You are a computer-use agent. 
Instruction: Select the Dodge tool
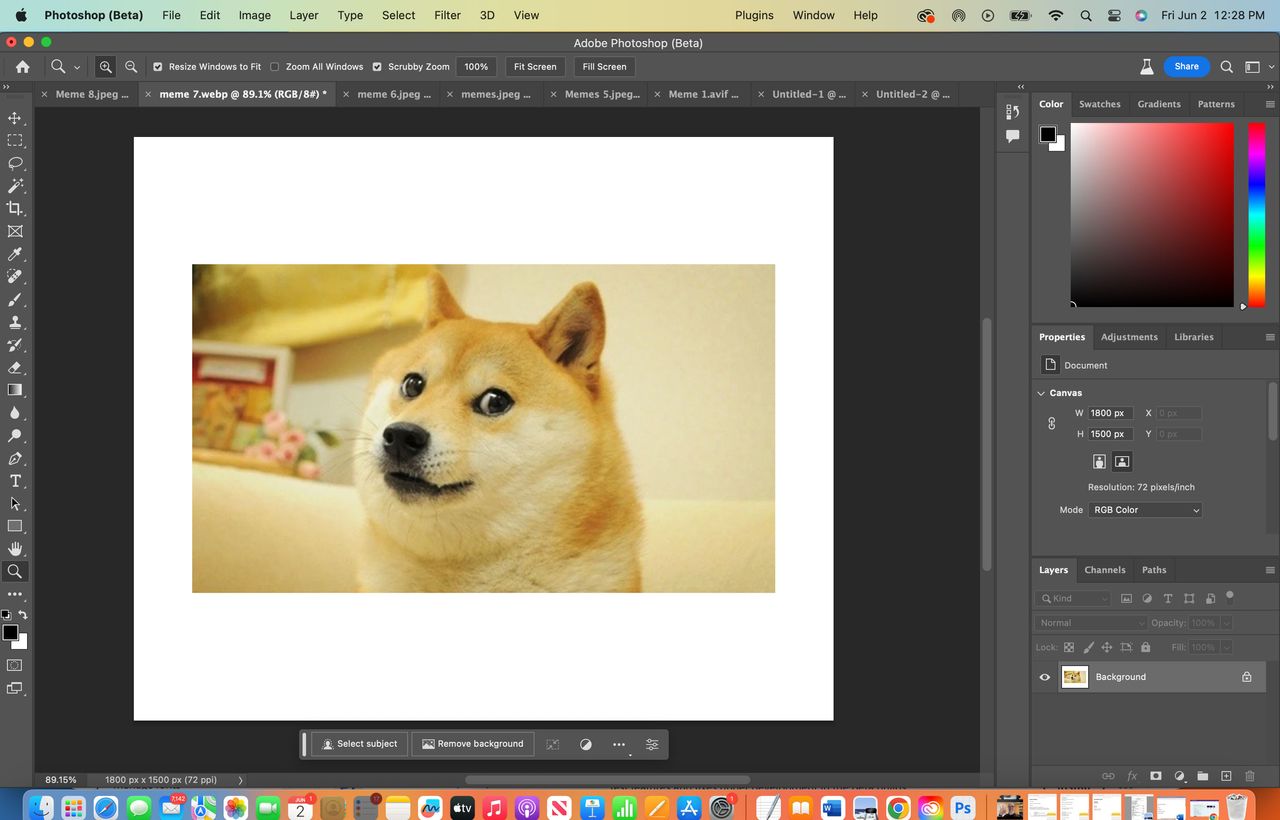point(15,435)
